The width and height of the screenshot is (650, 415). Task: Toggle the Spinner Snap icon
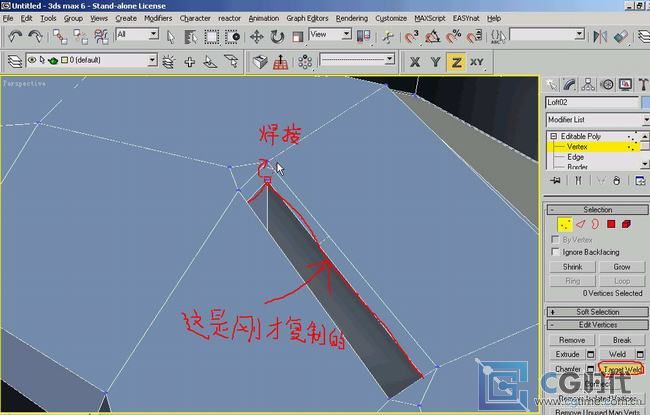coord(474,36)
